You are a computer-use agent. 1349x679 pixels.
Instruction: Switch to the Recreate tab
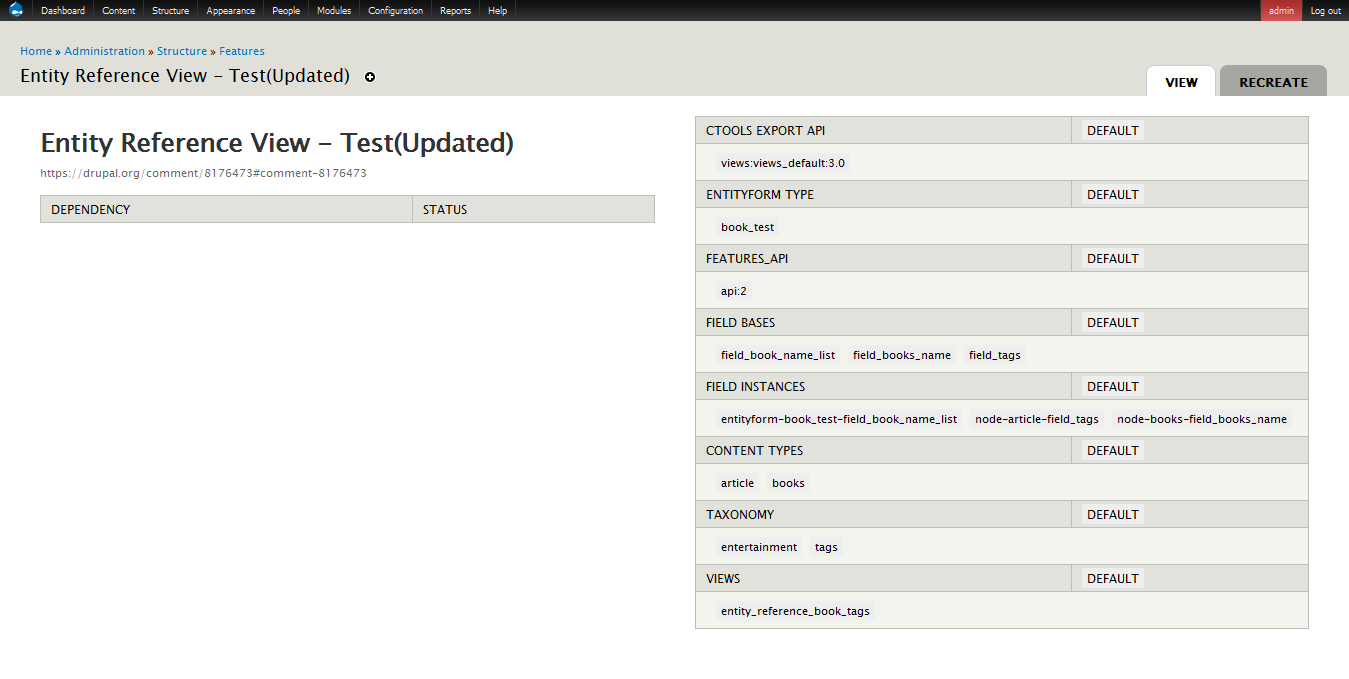coord(1273,82)
